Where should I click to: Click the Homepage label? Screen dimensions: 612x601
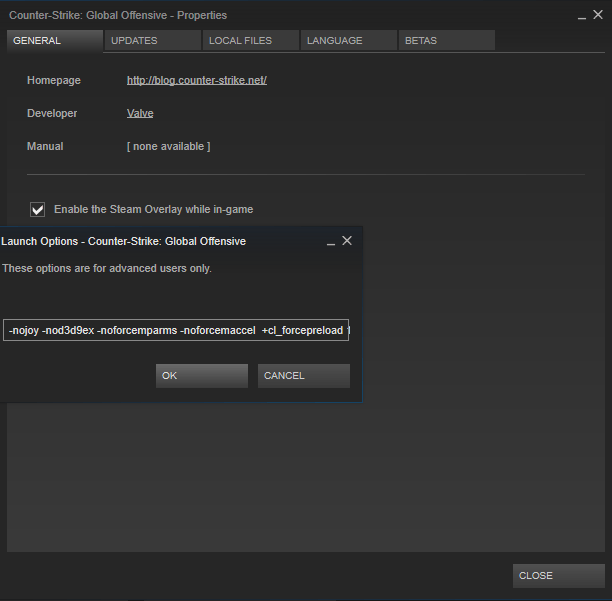(x=54, y=80)
